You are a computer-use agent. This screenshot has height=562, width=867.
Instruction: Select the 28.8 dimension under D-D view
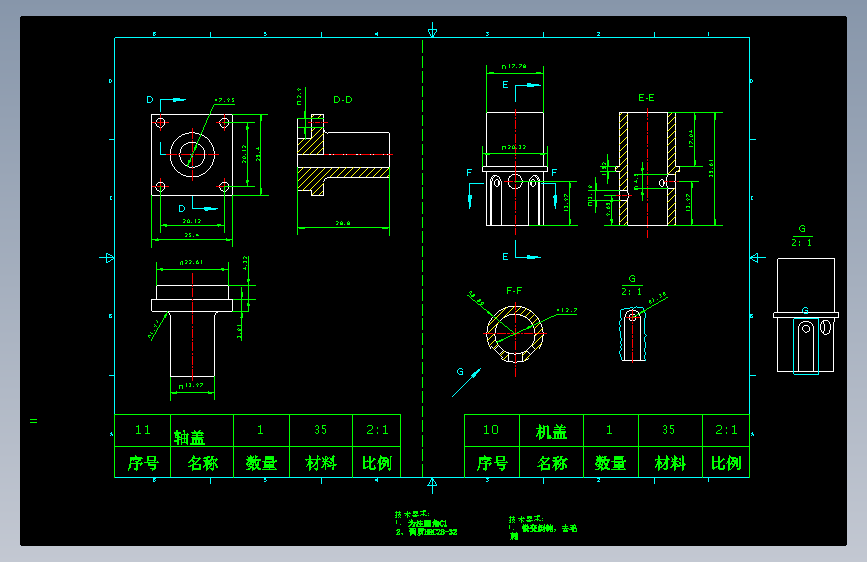coord(343,223)
